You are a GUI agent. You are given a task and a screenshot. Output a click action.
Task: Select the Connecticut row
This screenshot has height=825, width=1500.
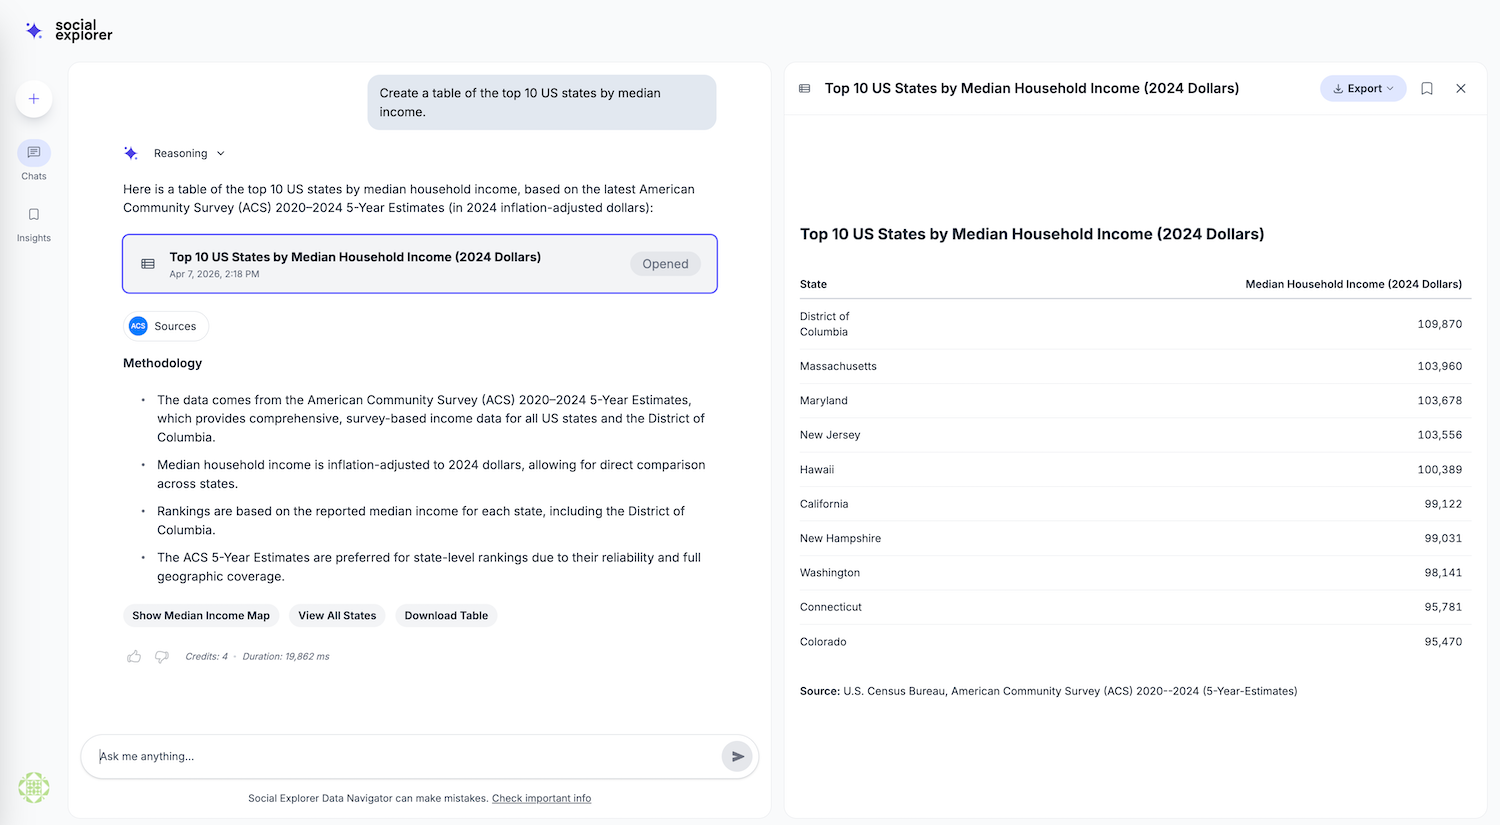pyautogui.click(x=1135, y=608)
